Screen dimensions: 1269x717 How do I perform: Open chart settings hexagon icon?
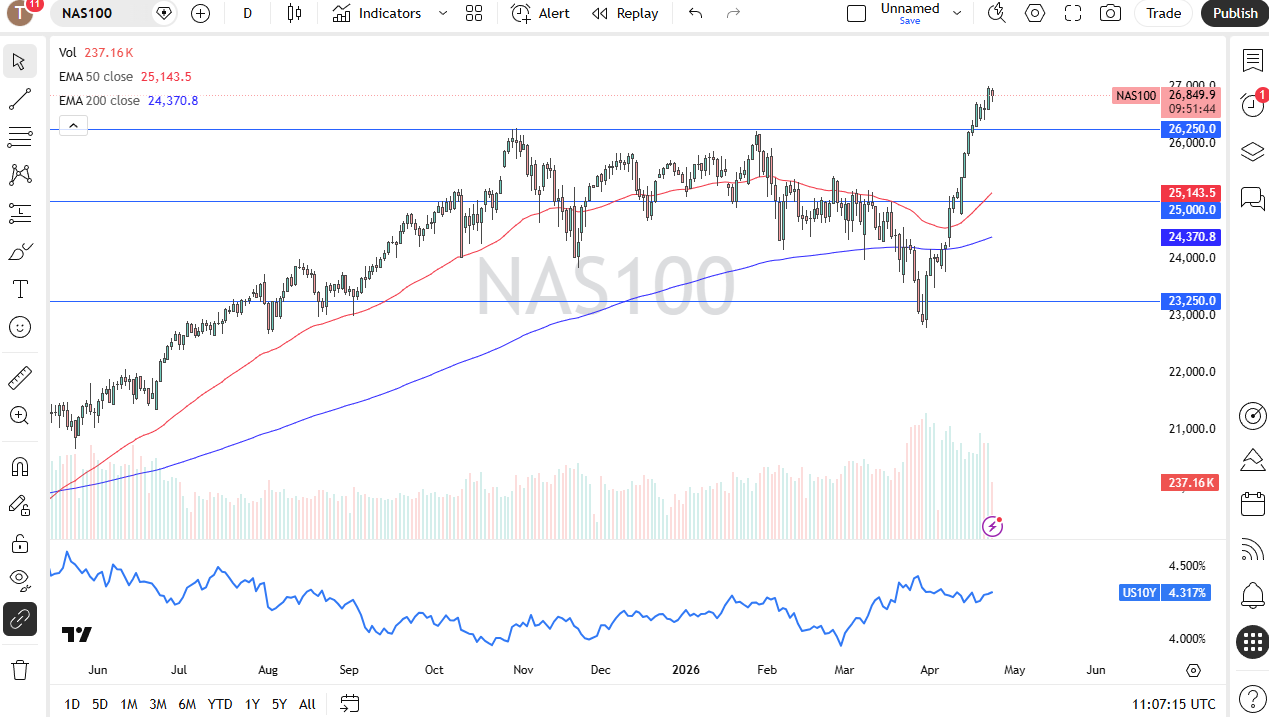(1035, 13)
